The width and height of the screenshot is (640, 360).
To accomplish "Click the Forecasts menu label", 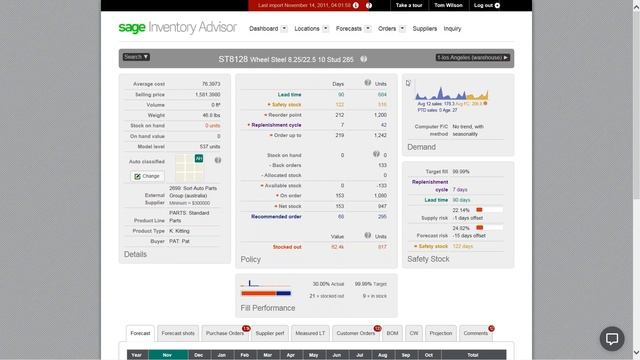I will (x=349, y=29).
